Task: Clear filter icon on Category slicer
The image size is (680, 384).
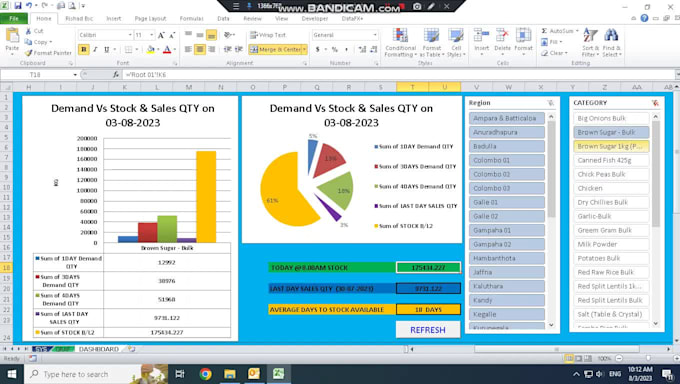Action: click(x=655, y=103)
